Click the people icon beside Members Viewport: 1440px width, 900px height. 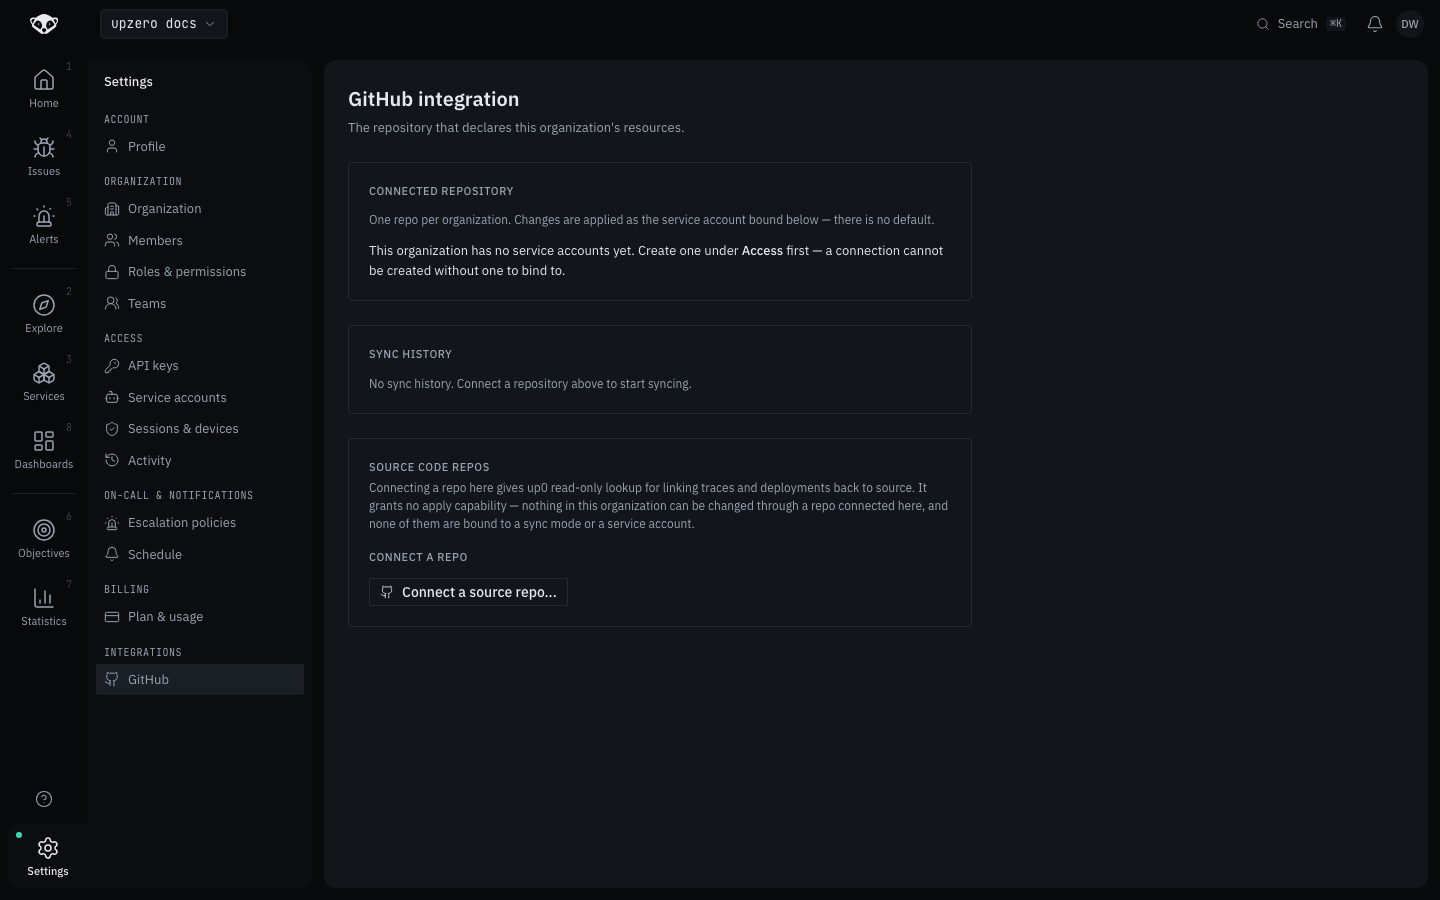[x=112, y=240]
